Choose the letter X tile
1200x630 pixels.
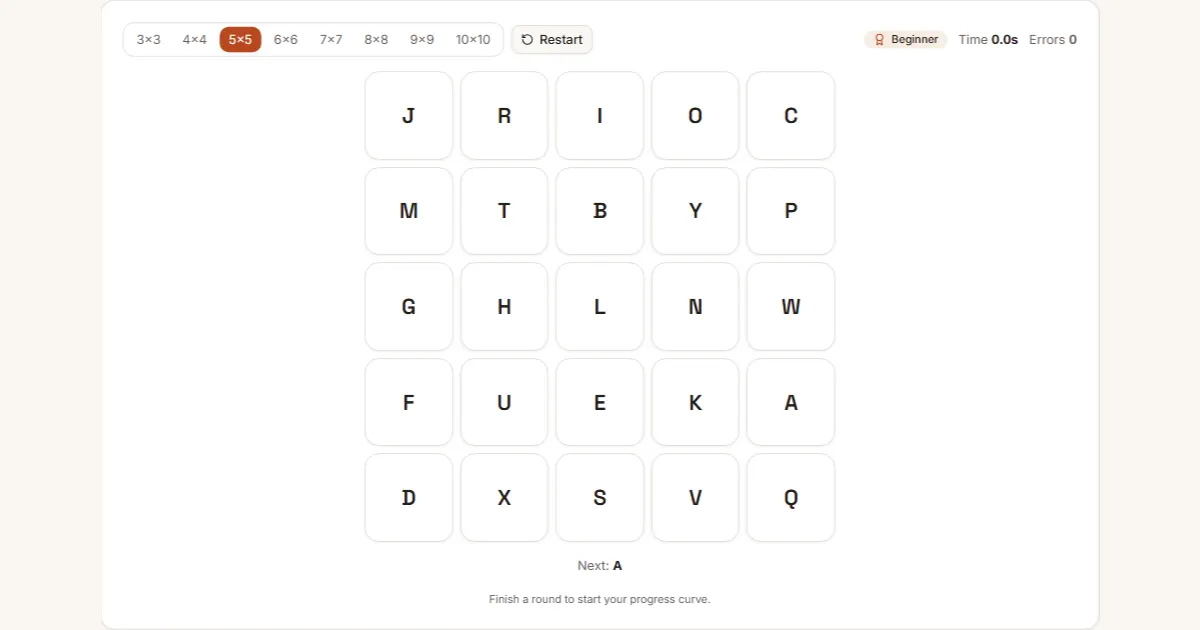click(x=504, y=498)
